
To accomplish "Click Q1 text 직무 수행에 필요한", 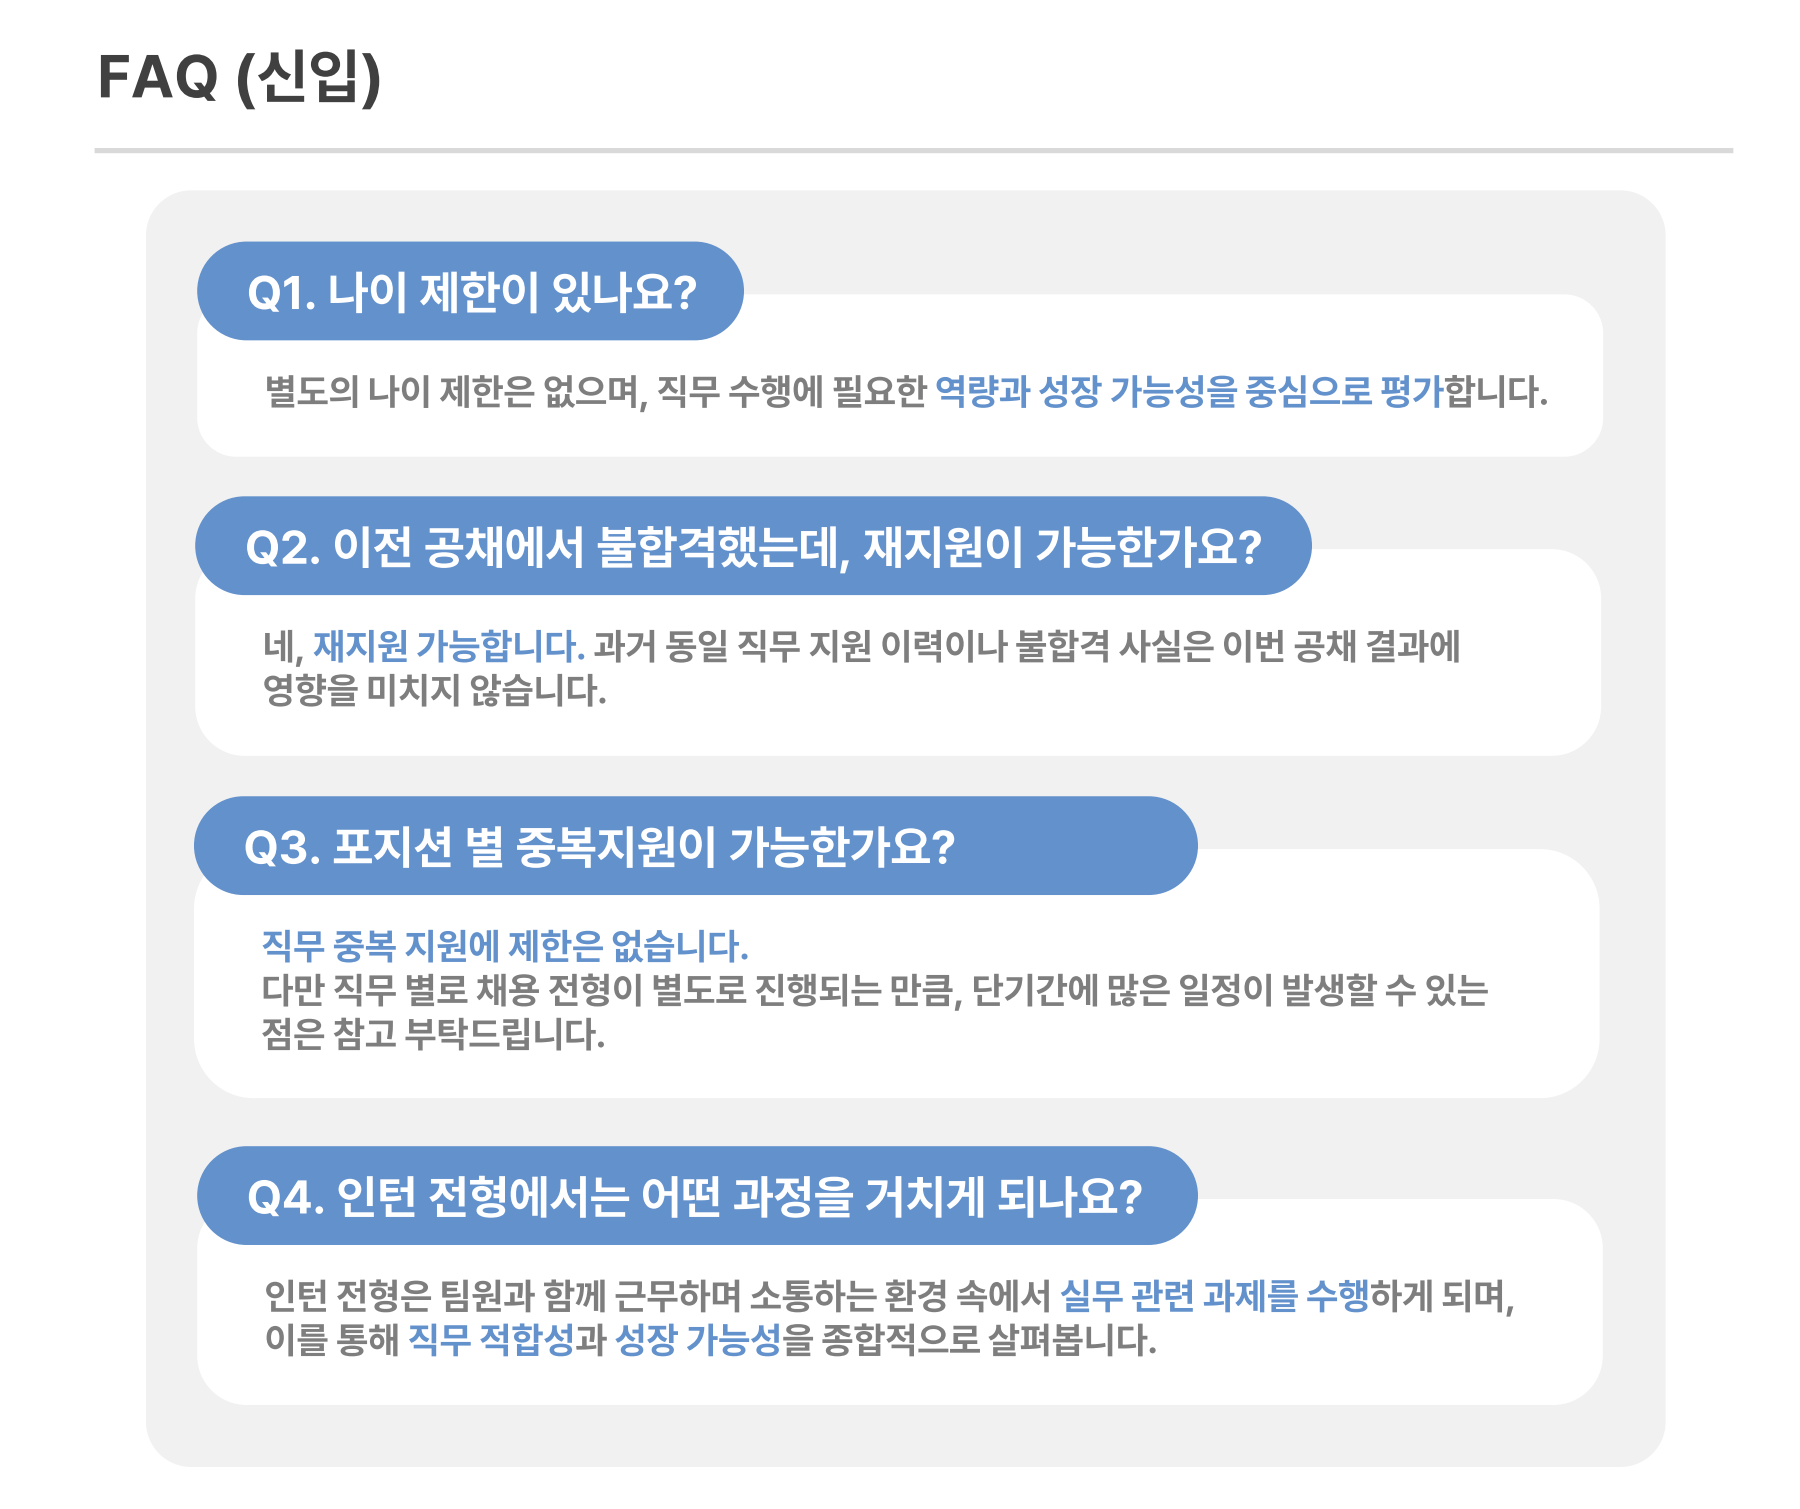I will [792, 391].
